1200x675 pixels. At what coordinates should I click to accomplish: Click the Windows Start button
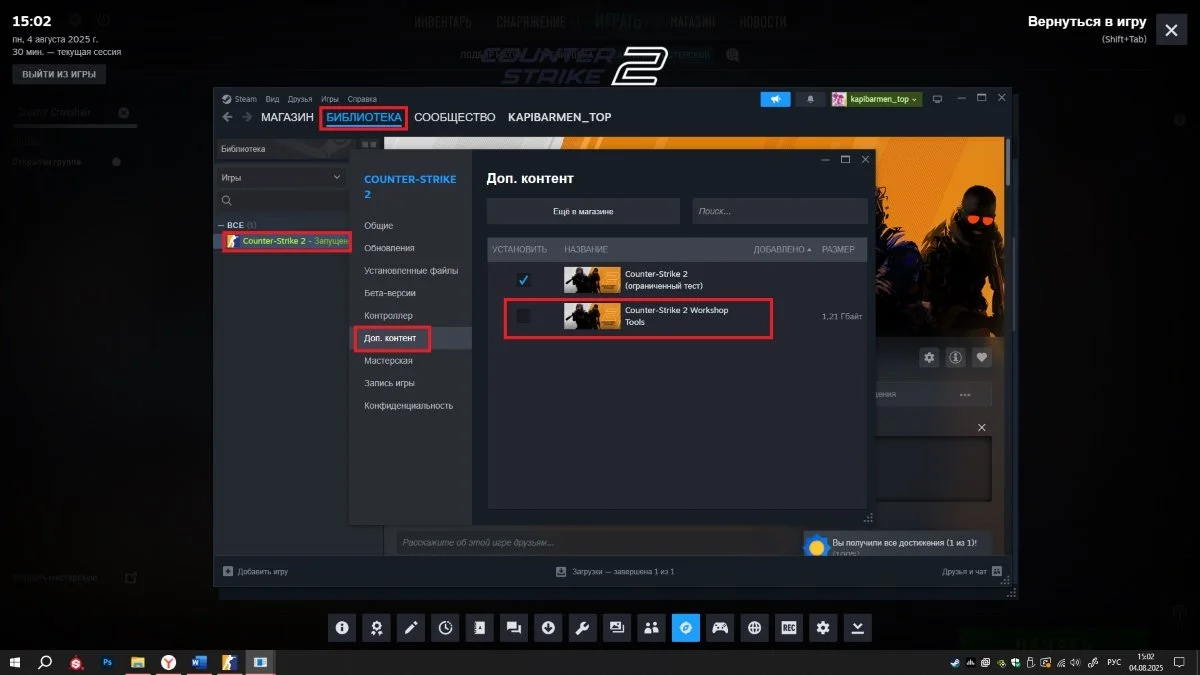tap(16, 662)
